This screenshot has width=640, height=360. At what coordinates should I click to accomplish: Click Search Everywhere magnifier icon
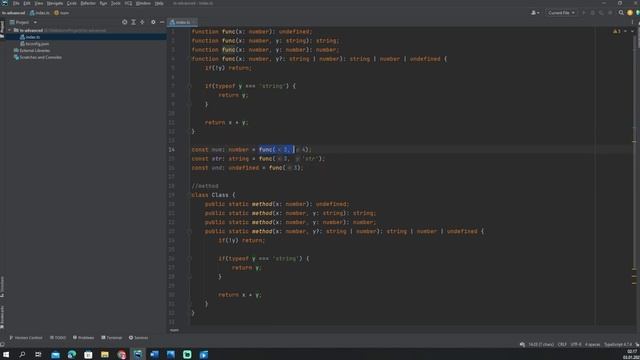[x=621, y=13]
